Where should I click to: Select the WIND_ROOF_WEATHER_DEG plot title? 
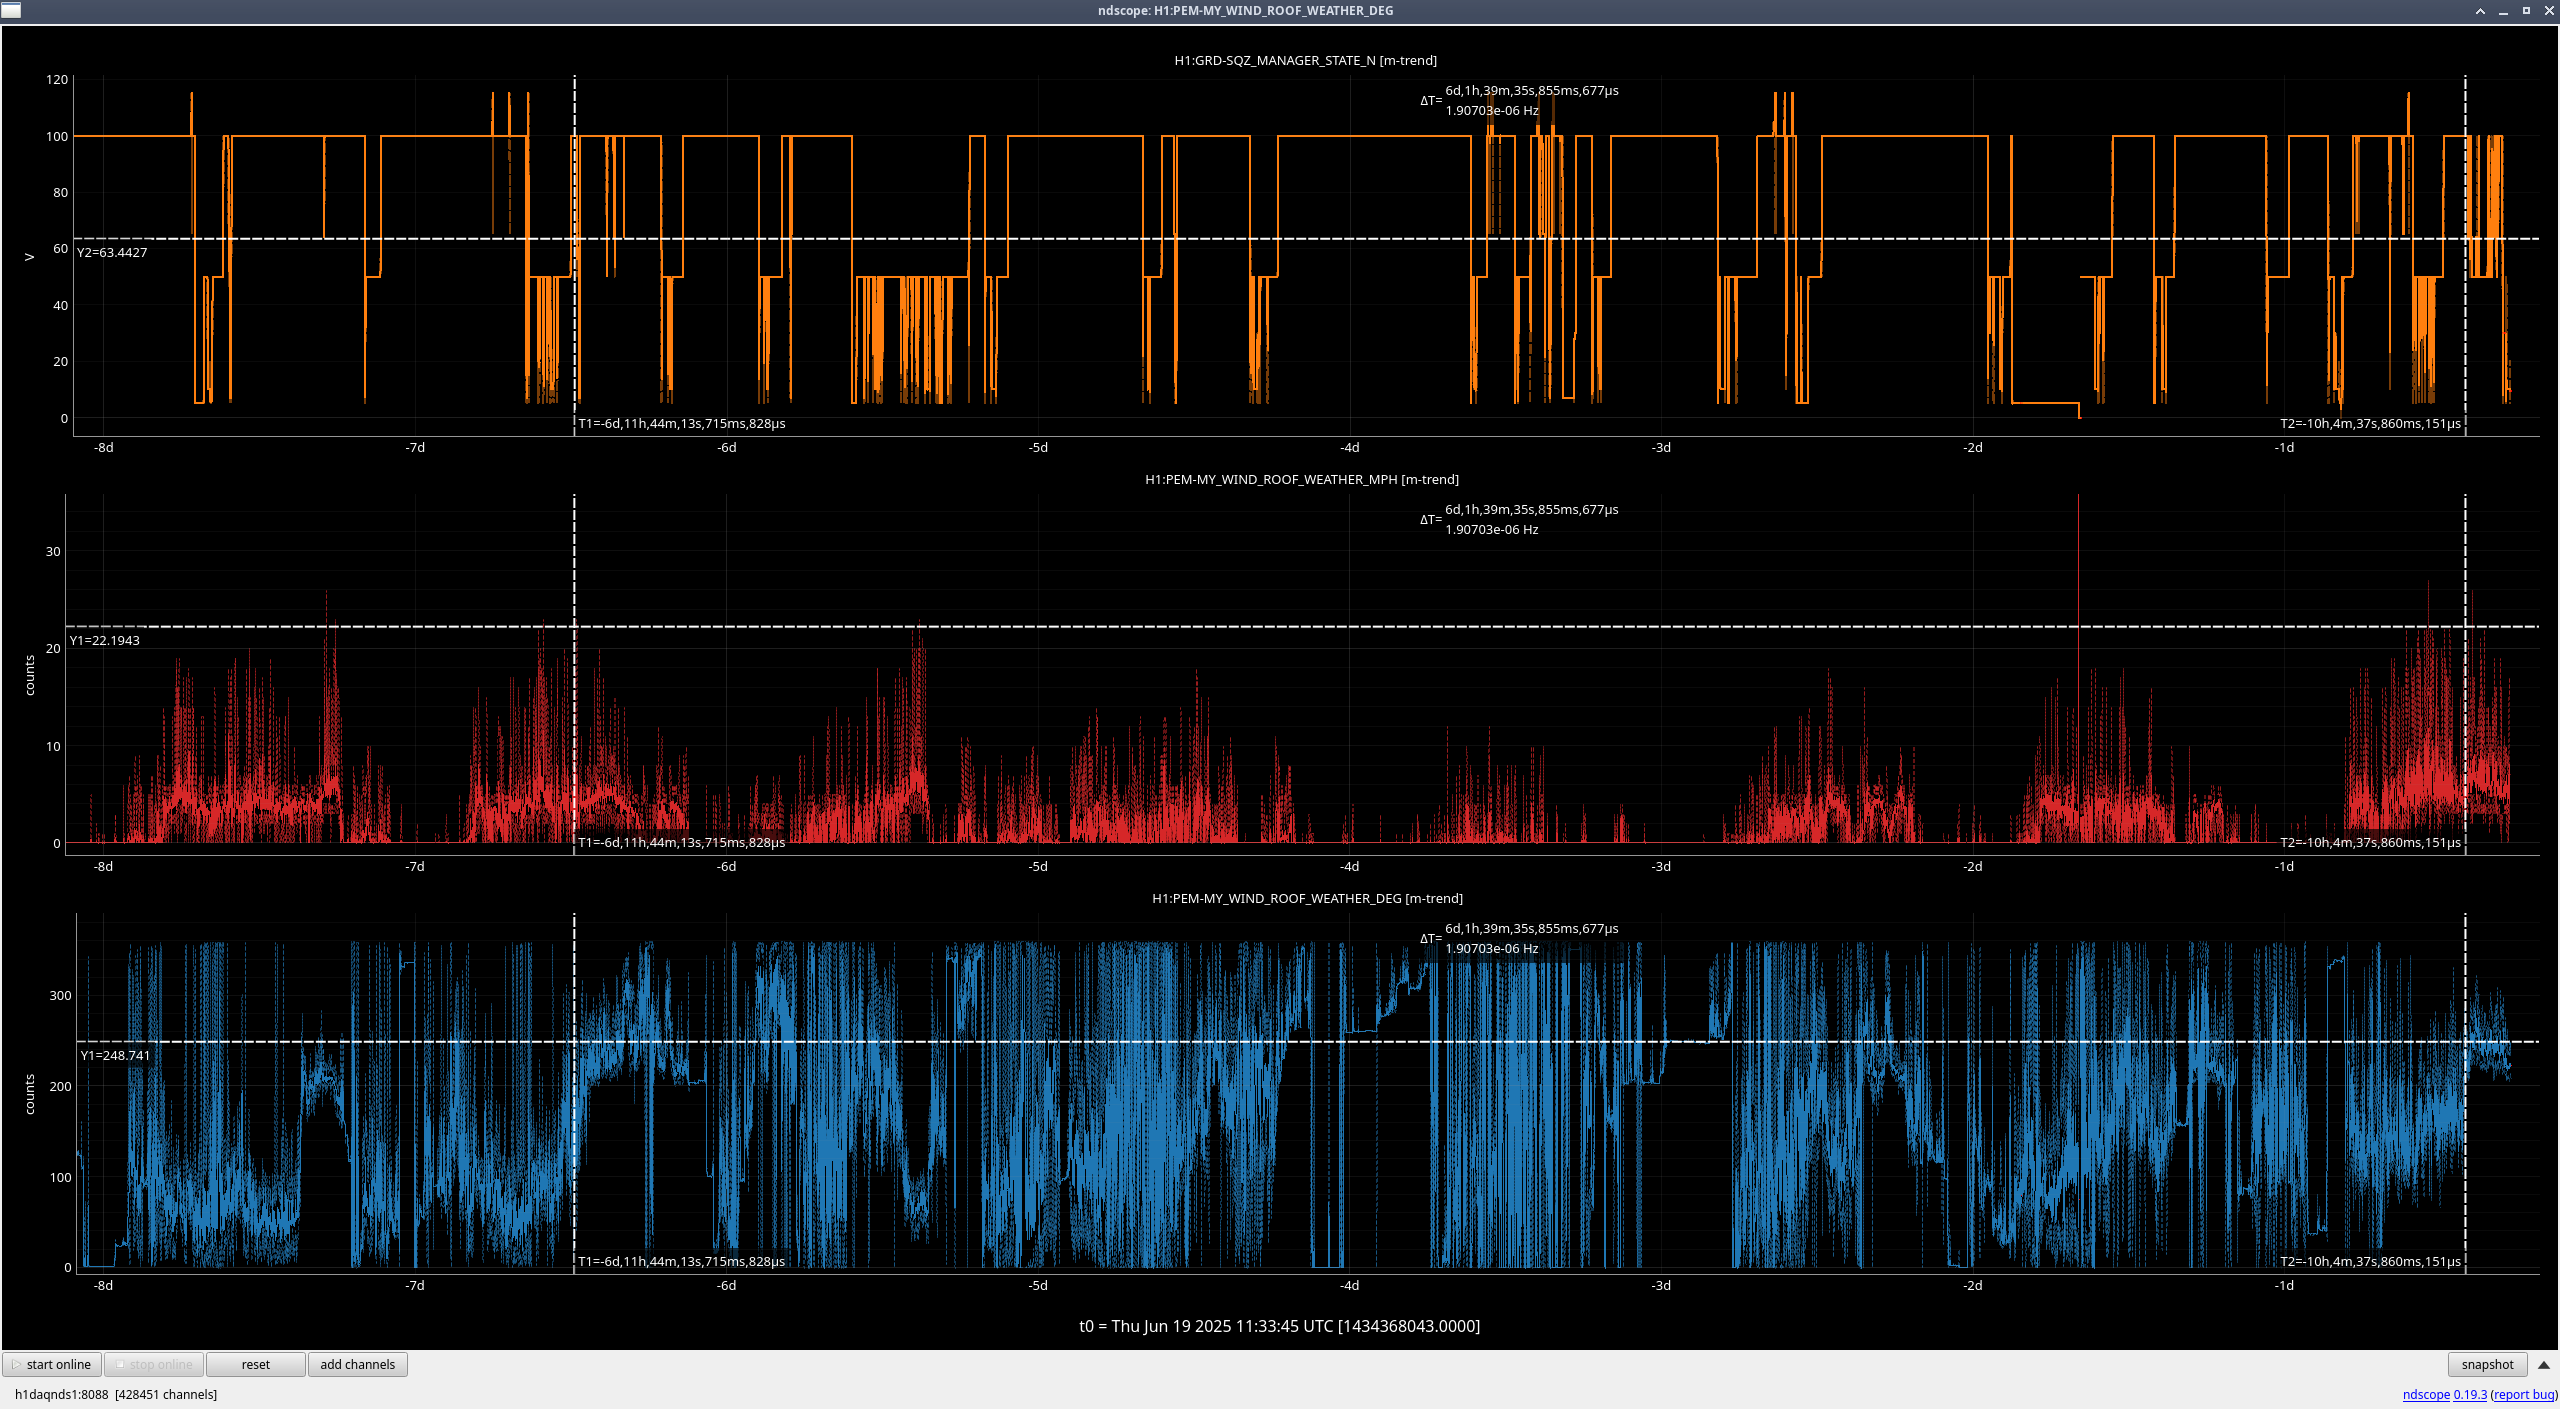[1307, 898]
